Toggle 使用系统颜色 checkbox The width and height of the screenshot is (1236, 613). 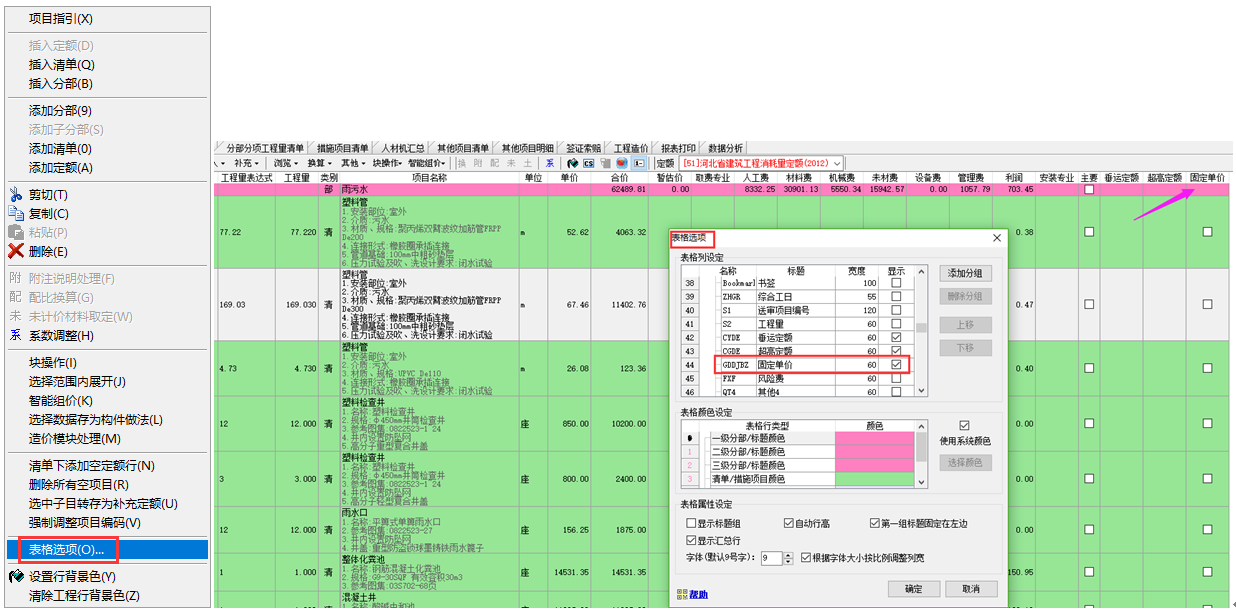[x=965, y=426]
